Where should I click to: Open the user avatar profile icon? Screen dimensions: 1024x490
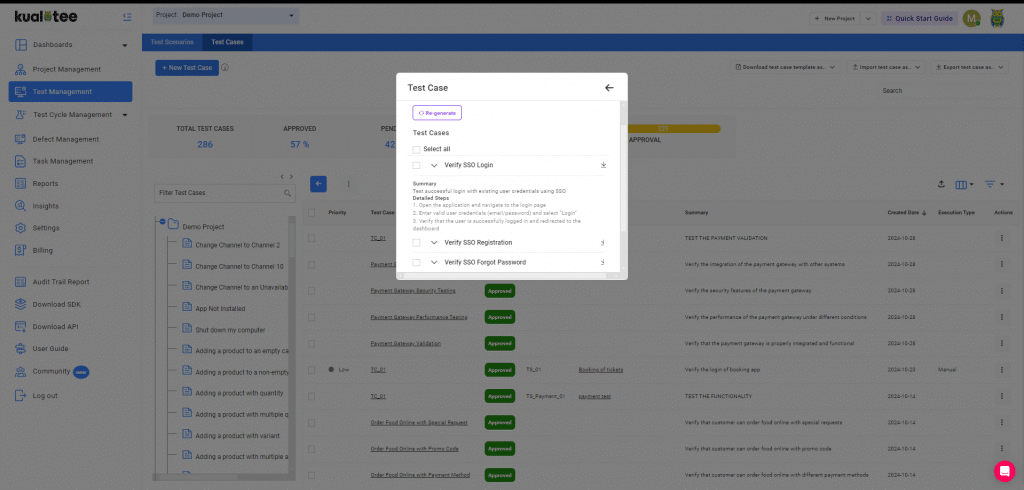(x=971, y=18)
